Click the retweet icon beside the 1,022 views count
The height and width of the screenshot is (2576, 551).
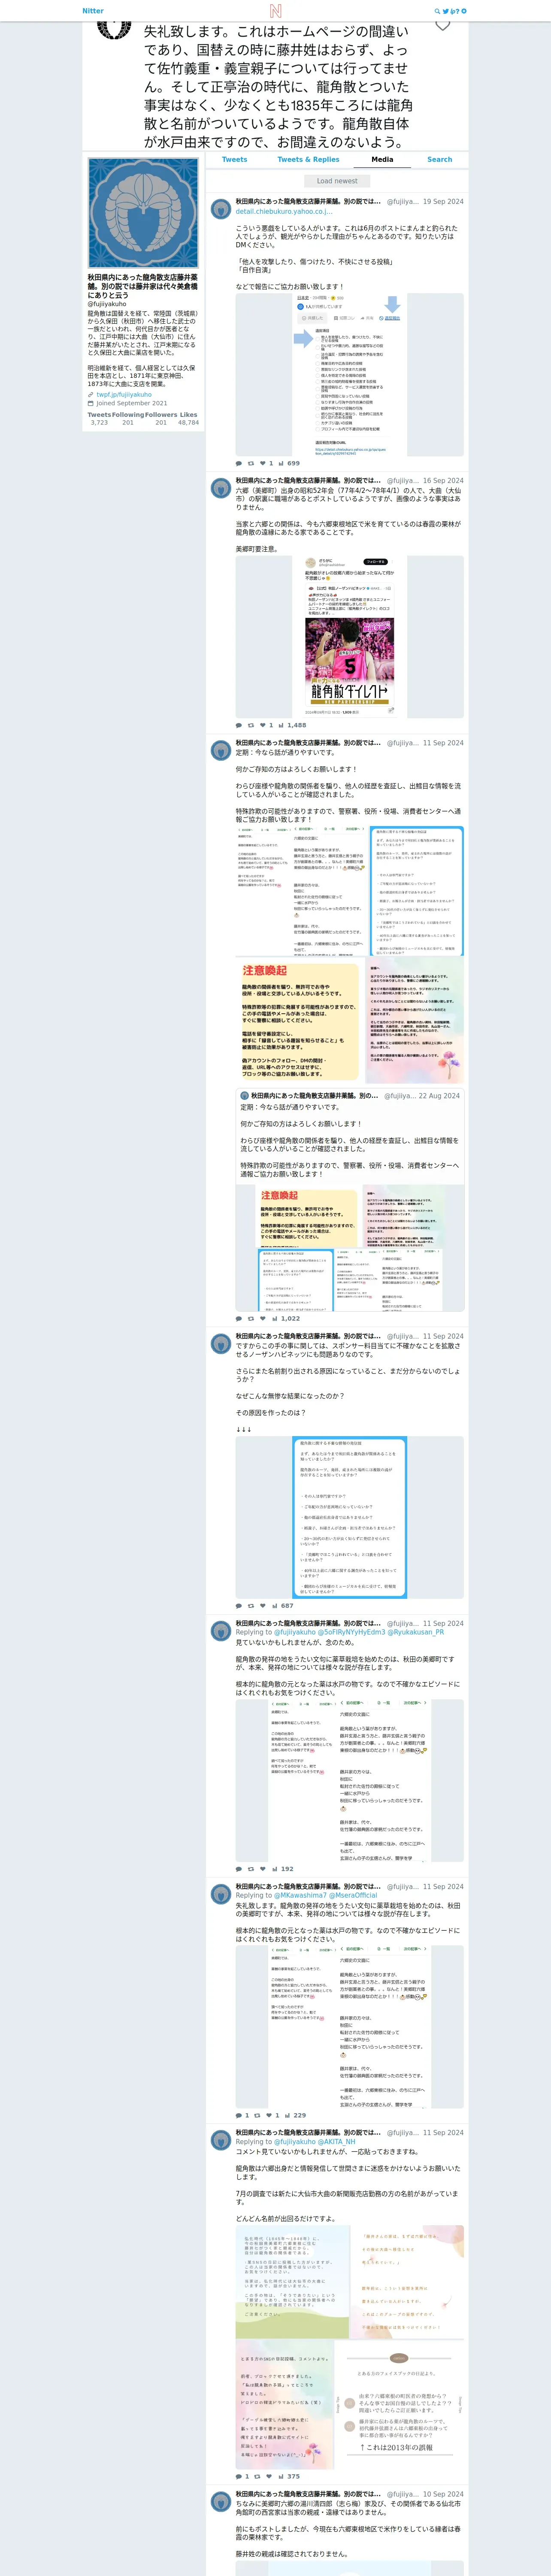[251, 1318]
